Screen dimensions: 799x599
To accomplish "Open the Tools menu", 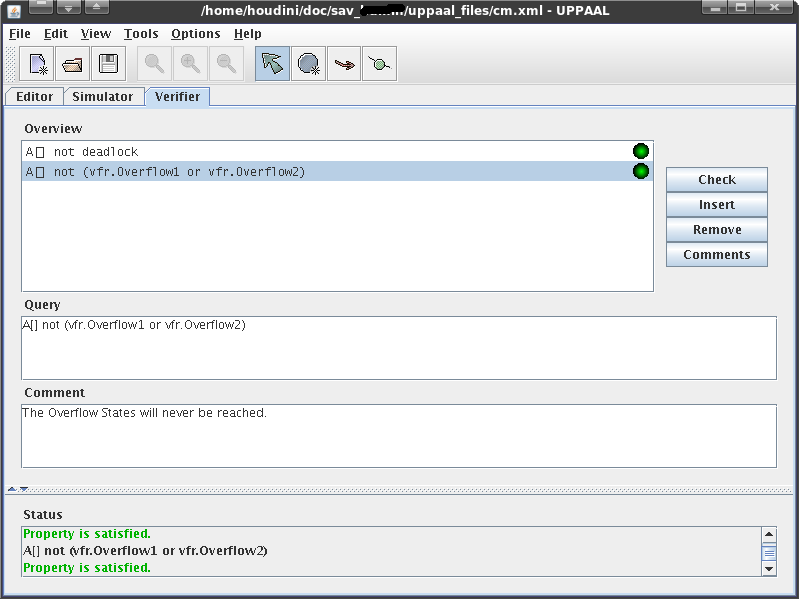I will pyautogui.click(x=141, y=34).
